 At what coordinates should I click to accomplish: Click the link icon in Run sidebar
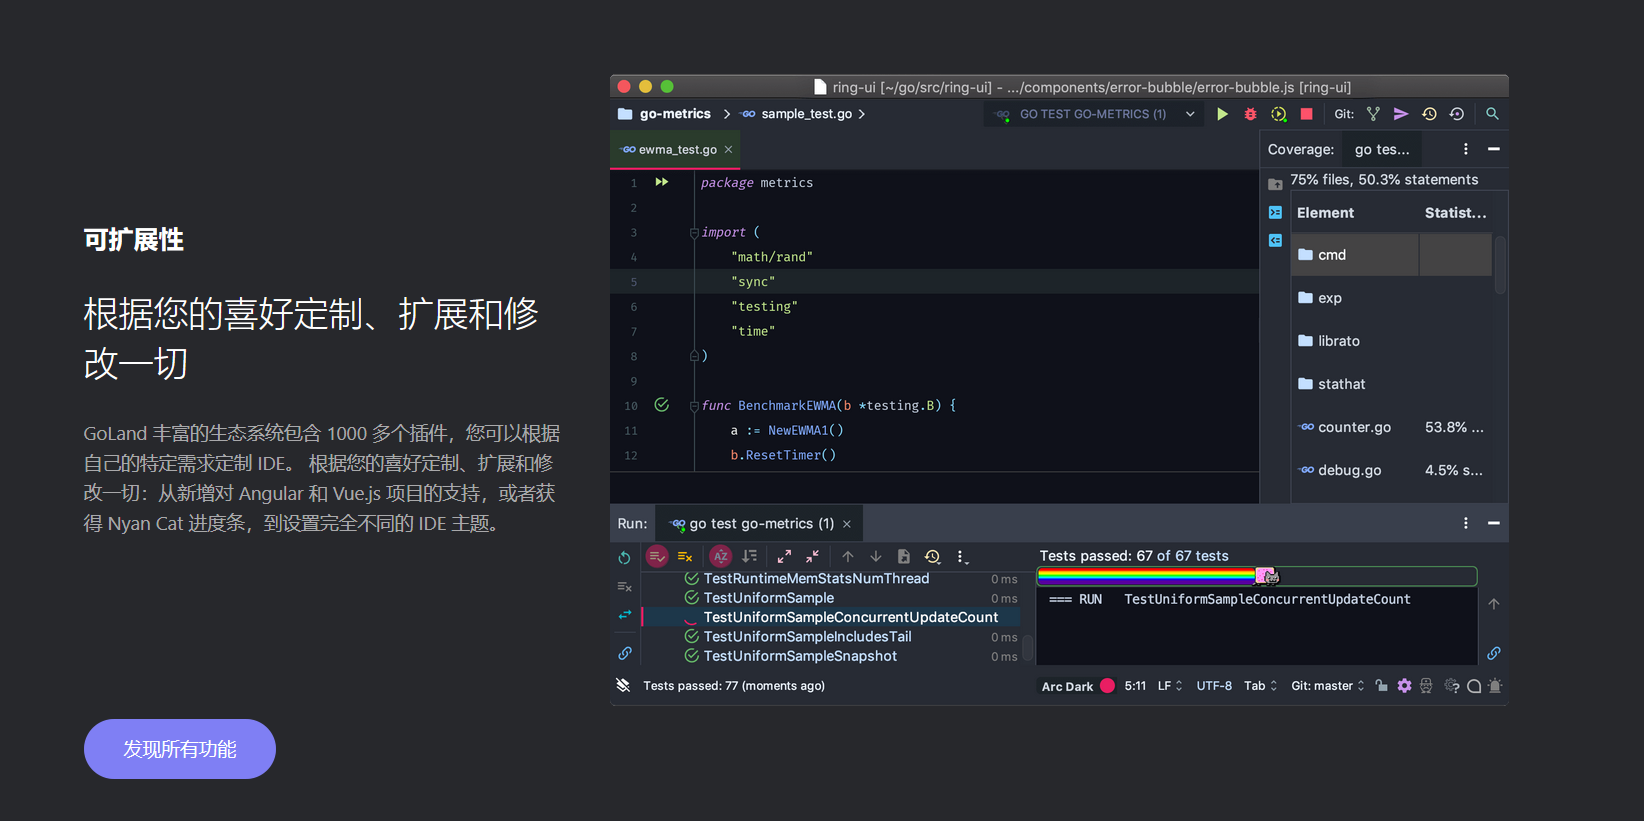point(624,653)
